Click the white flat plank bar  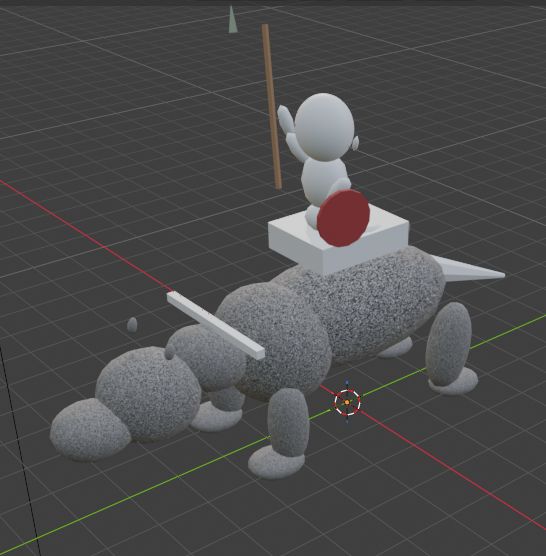[216, 325]
